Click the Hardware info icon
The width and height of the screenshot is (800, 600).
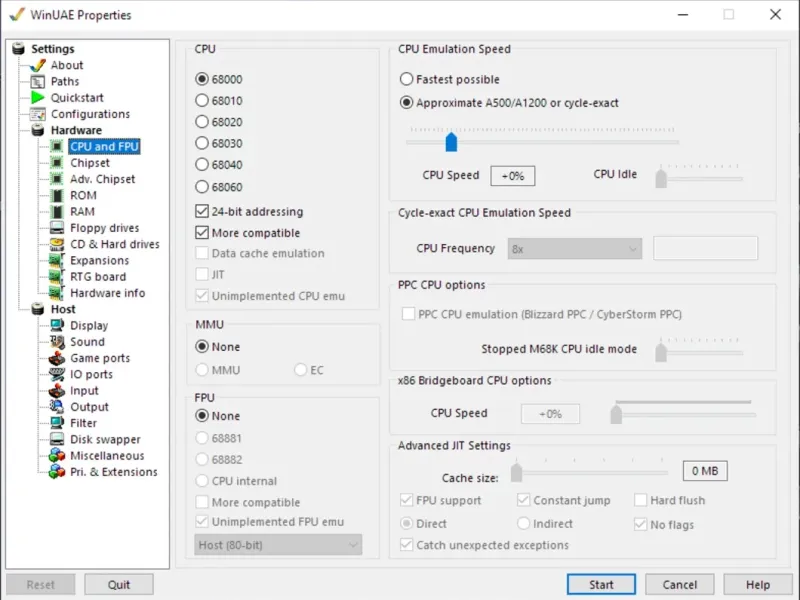(57, 293)
